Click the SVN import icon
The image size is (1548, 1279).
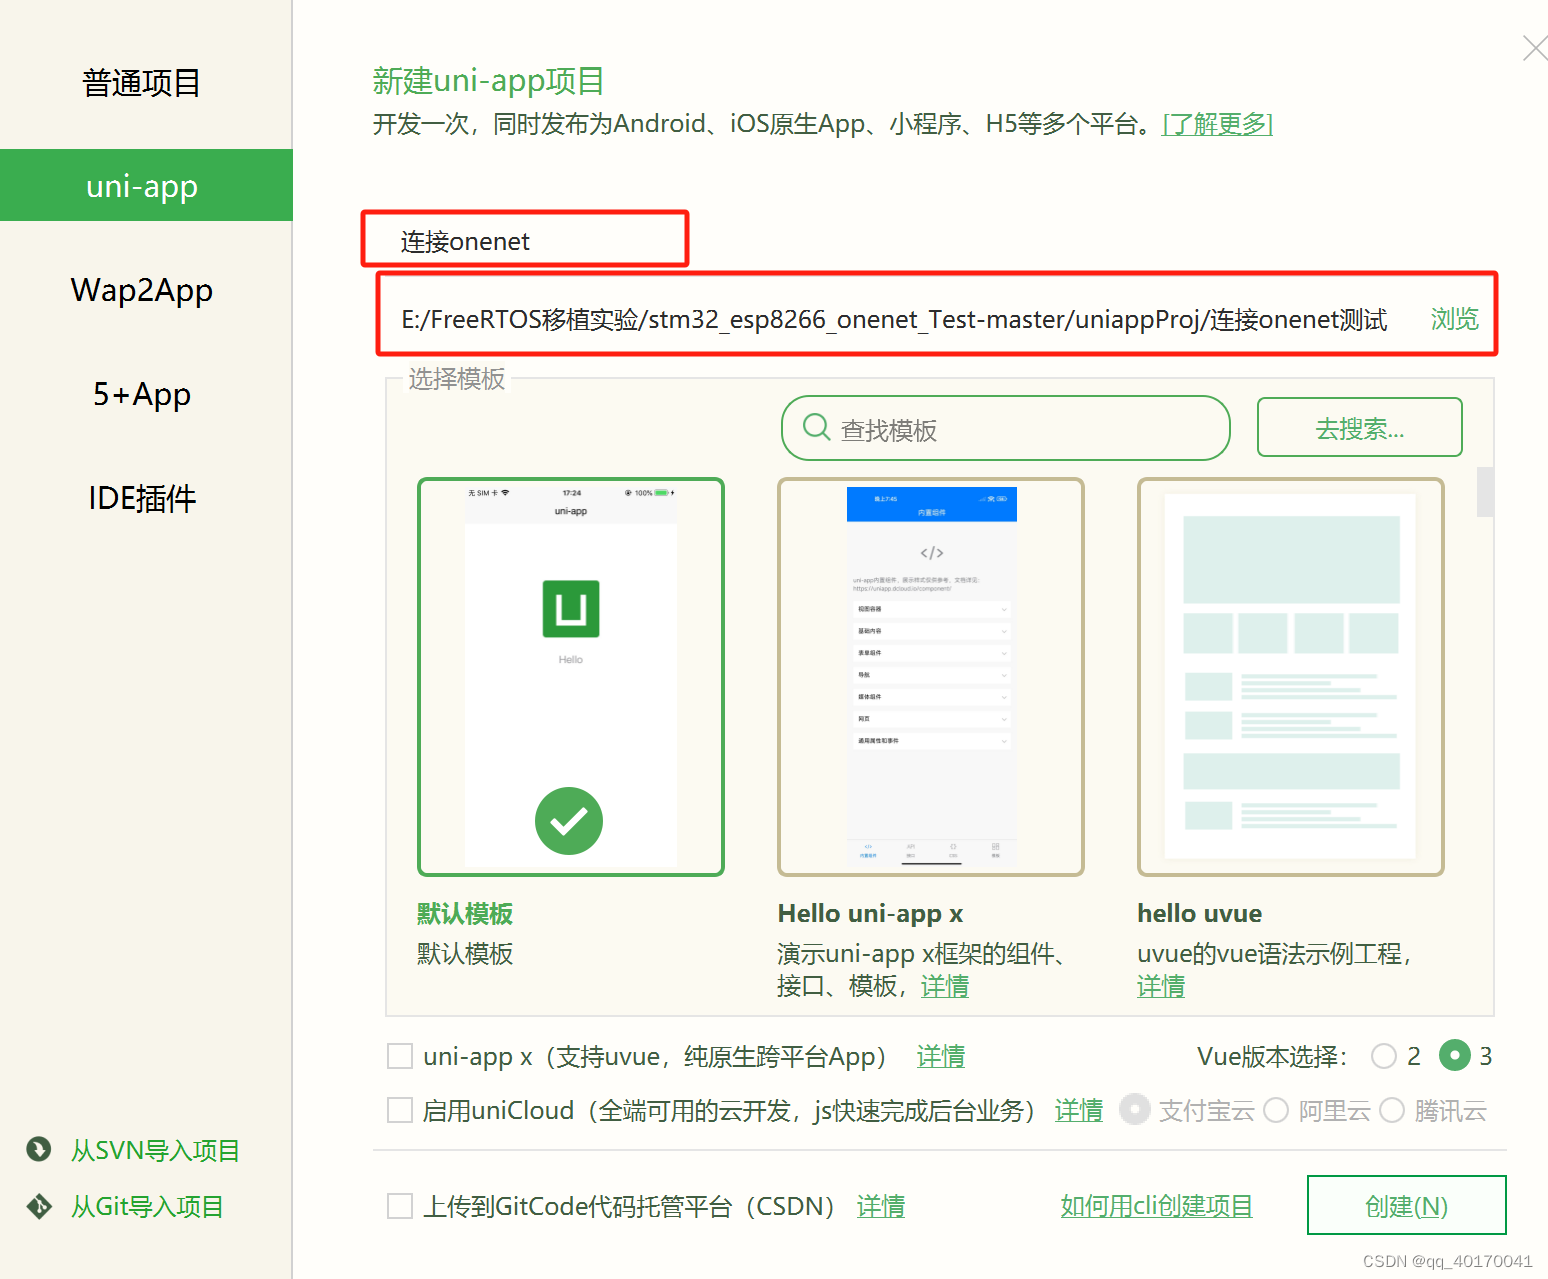tap(39, 1150)
